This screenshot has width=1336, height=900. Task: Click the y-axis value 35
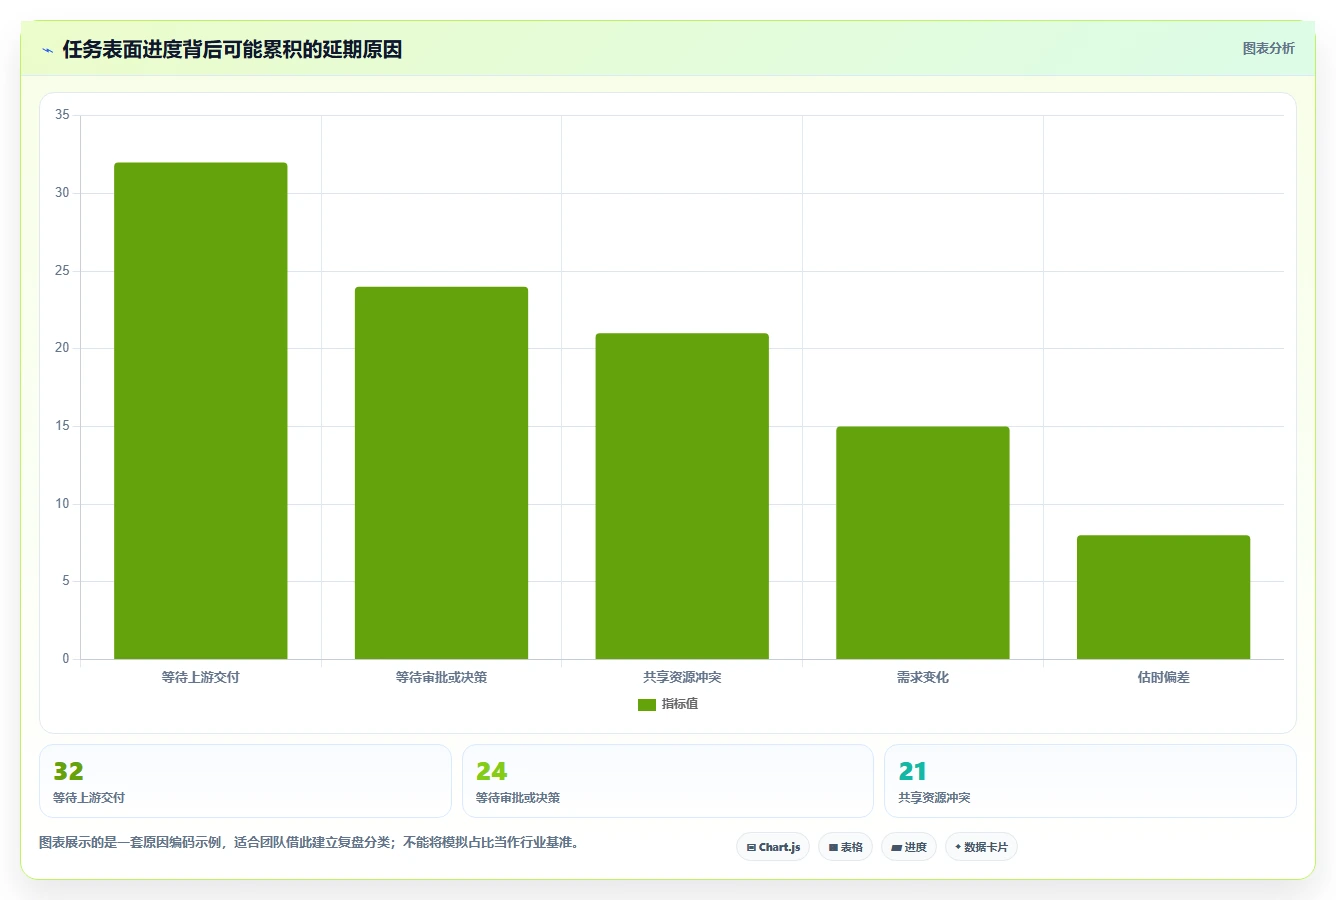62,115
